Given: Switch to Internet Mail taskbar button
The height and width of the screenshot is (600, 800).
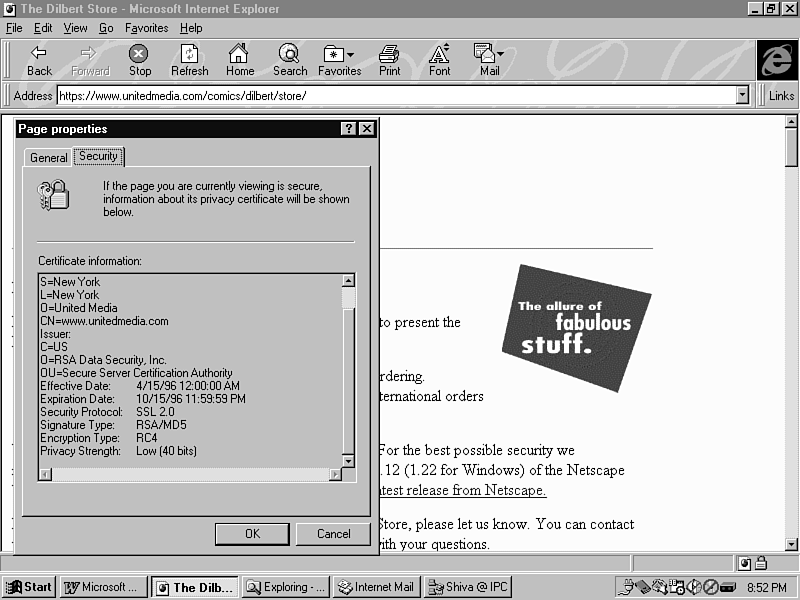Looking at the screenshot, I should 376,587.
